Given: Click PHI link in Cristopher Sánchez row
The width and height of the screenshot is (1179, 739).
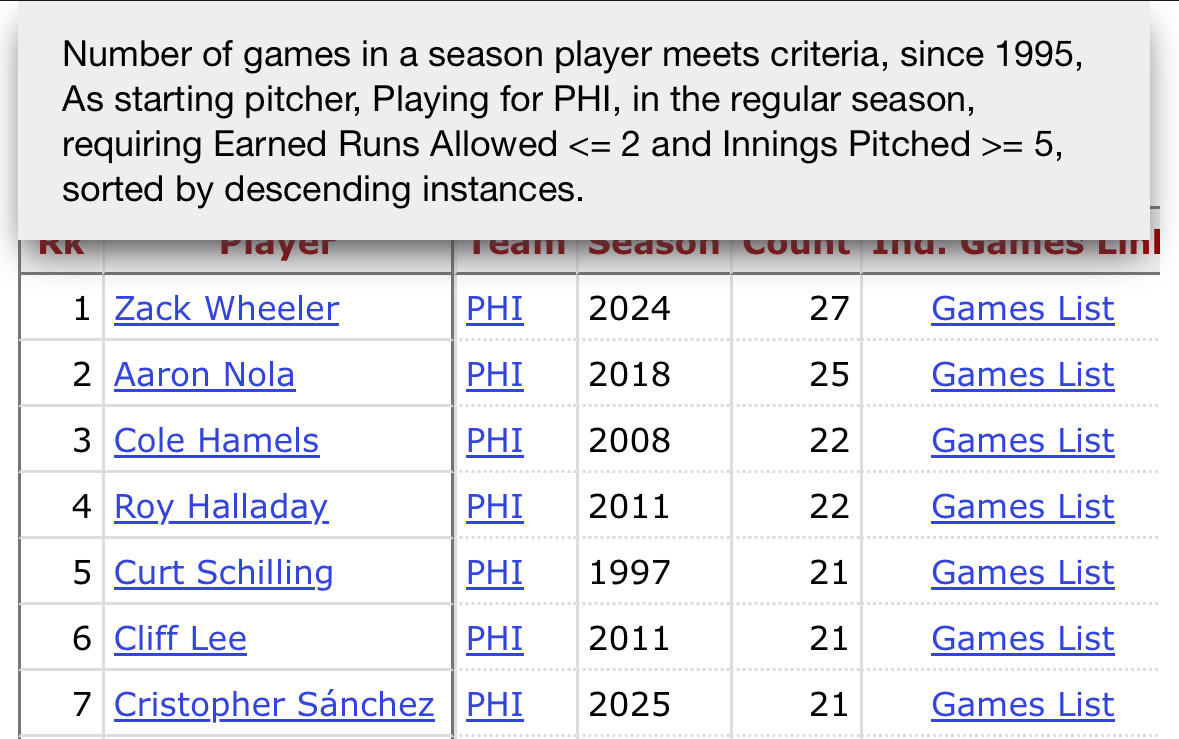Looking at the screenshot, I should 494,705.
